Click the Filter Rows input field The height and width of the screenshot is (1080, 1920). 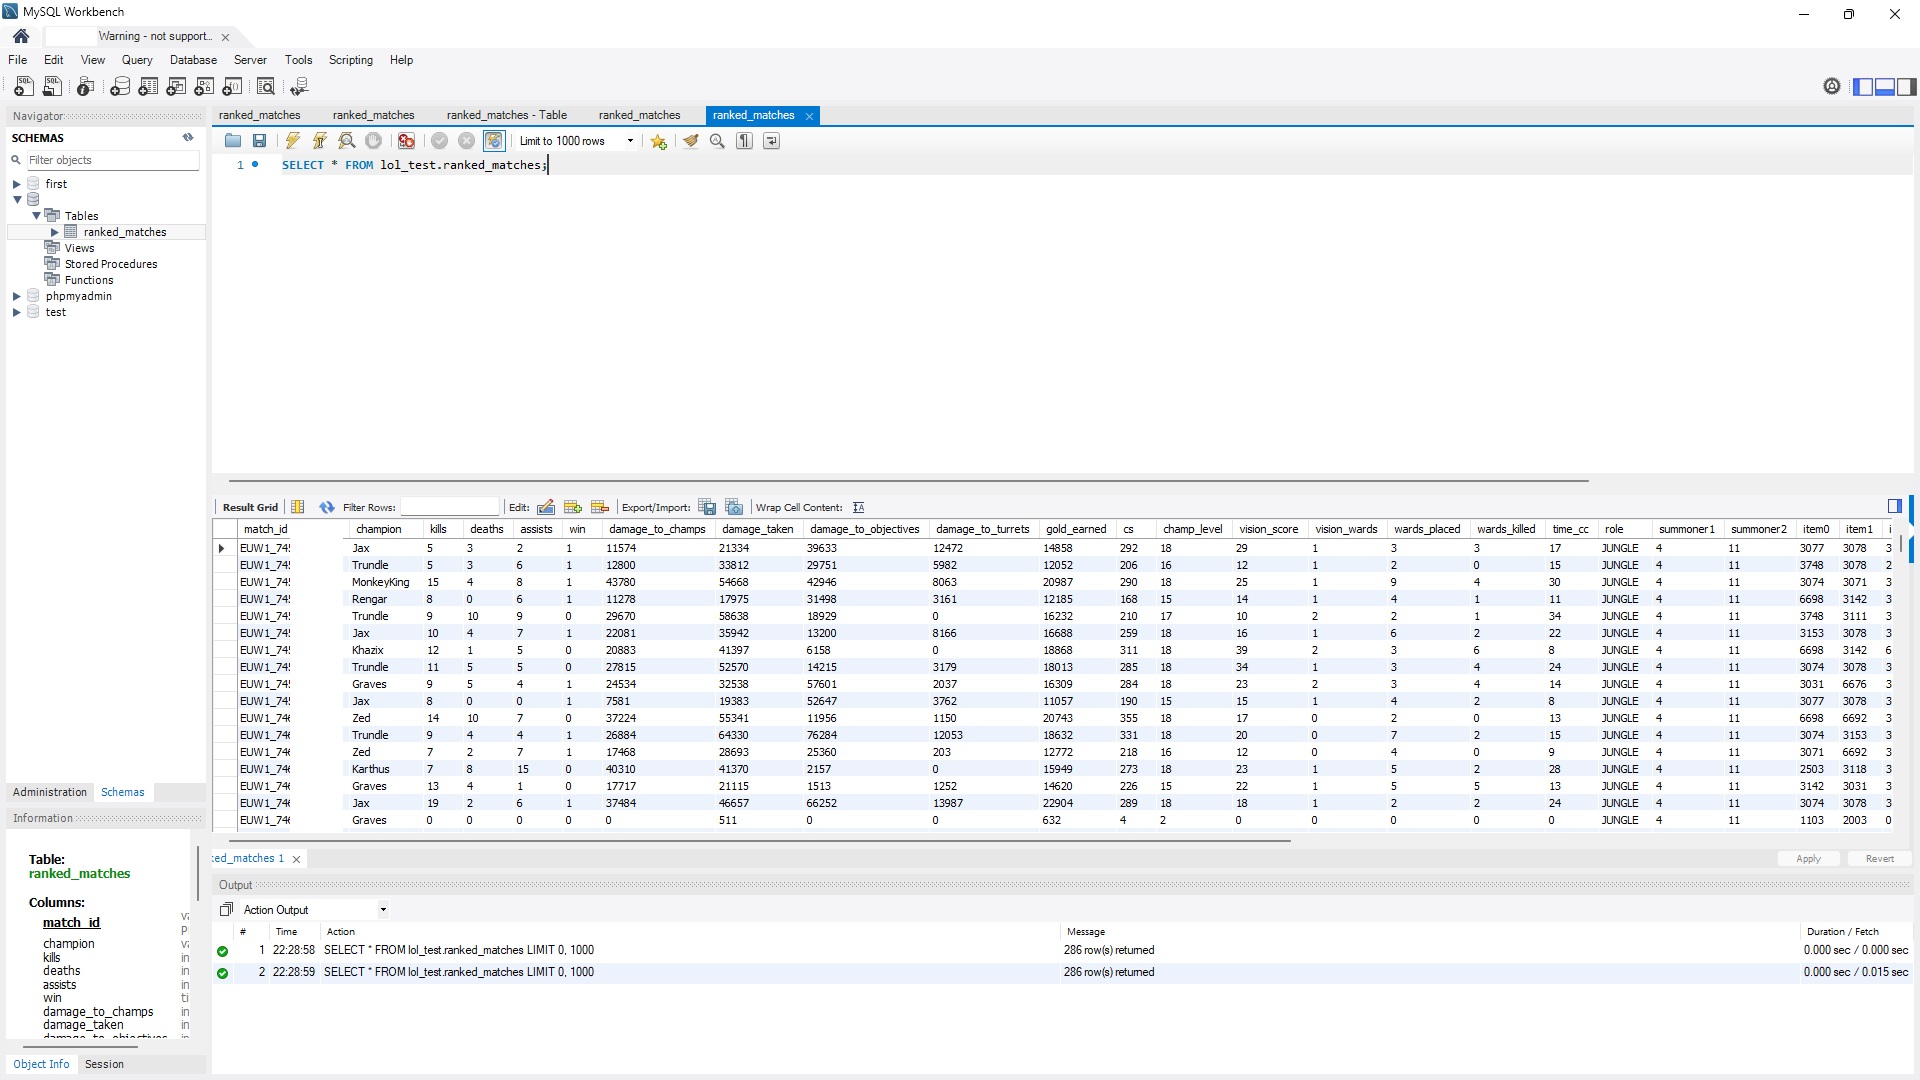(x=449, y=507)
